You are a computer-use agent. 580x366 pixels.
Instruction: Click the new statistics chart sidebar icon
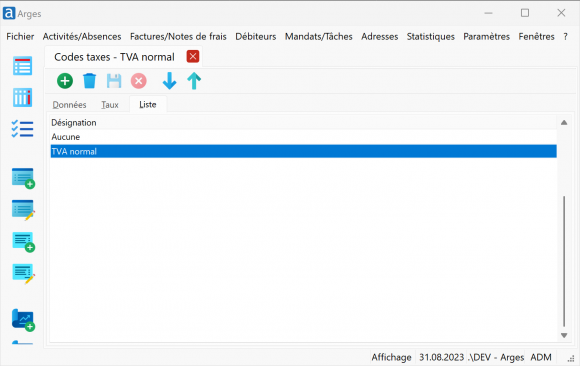coord(23,320)
